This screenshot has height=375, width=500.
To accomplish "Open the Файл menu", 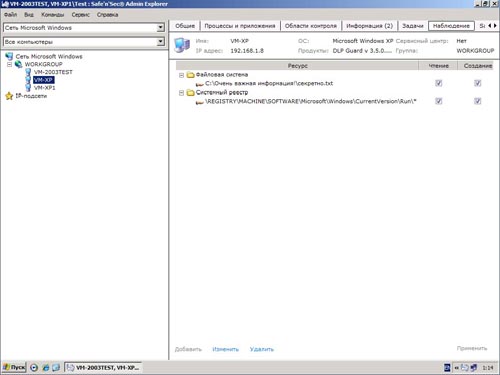I will tap(10, 15).
